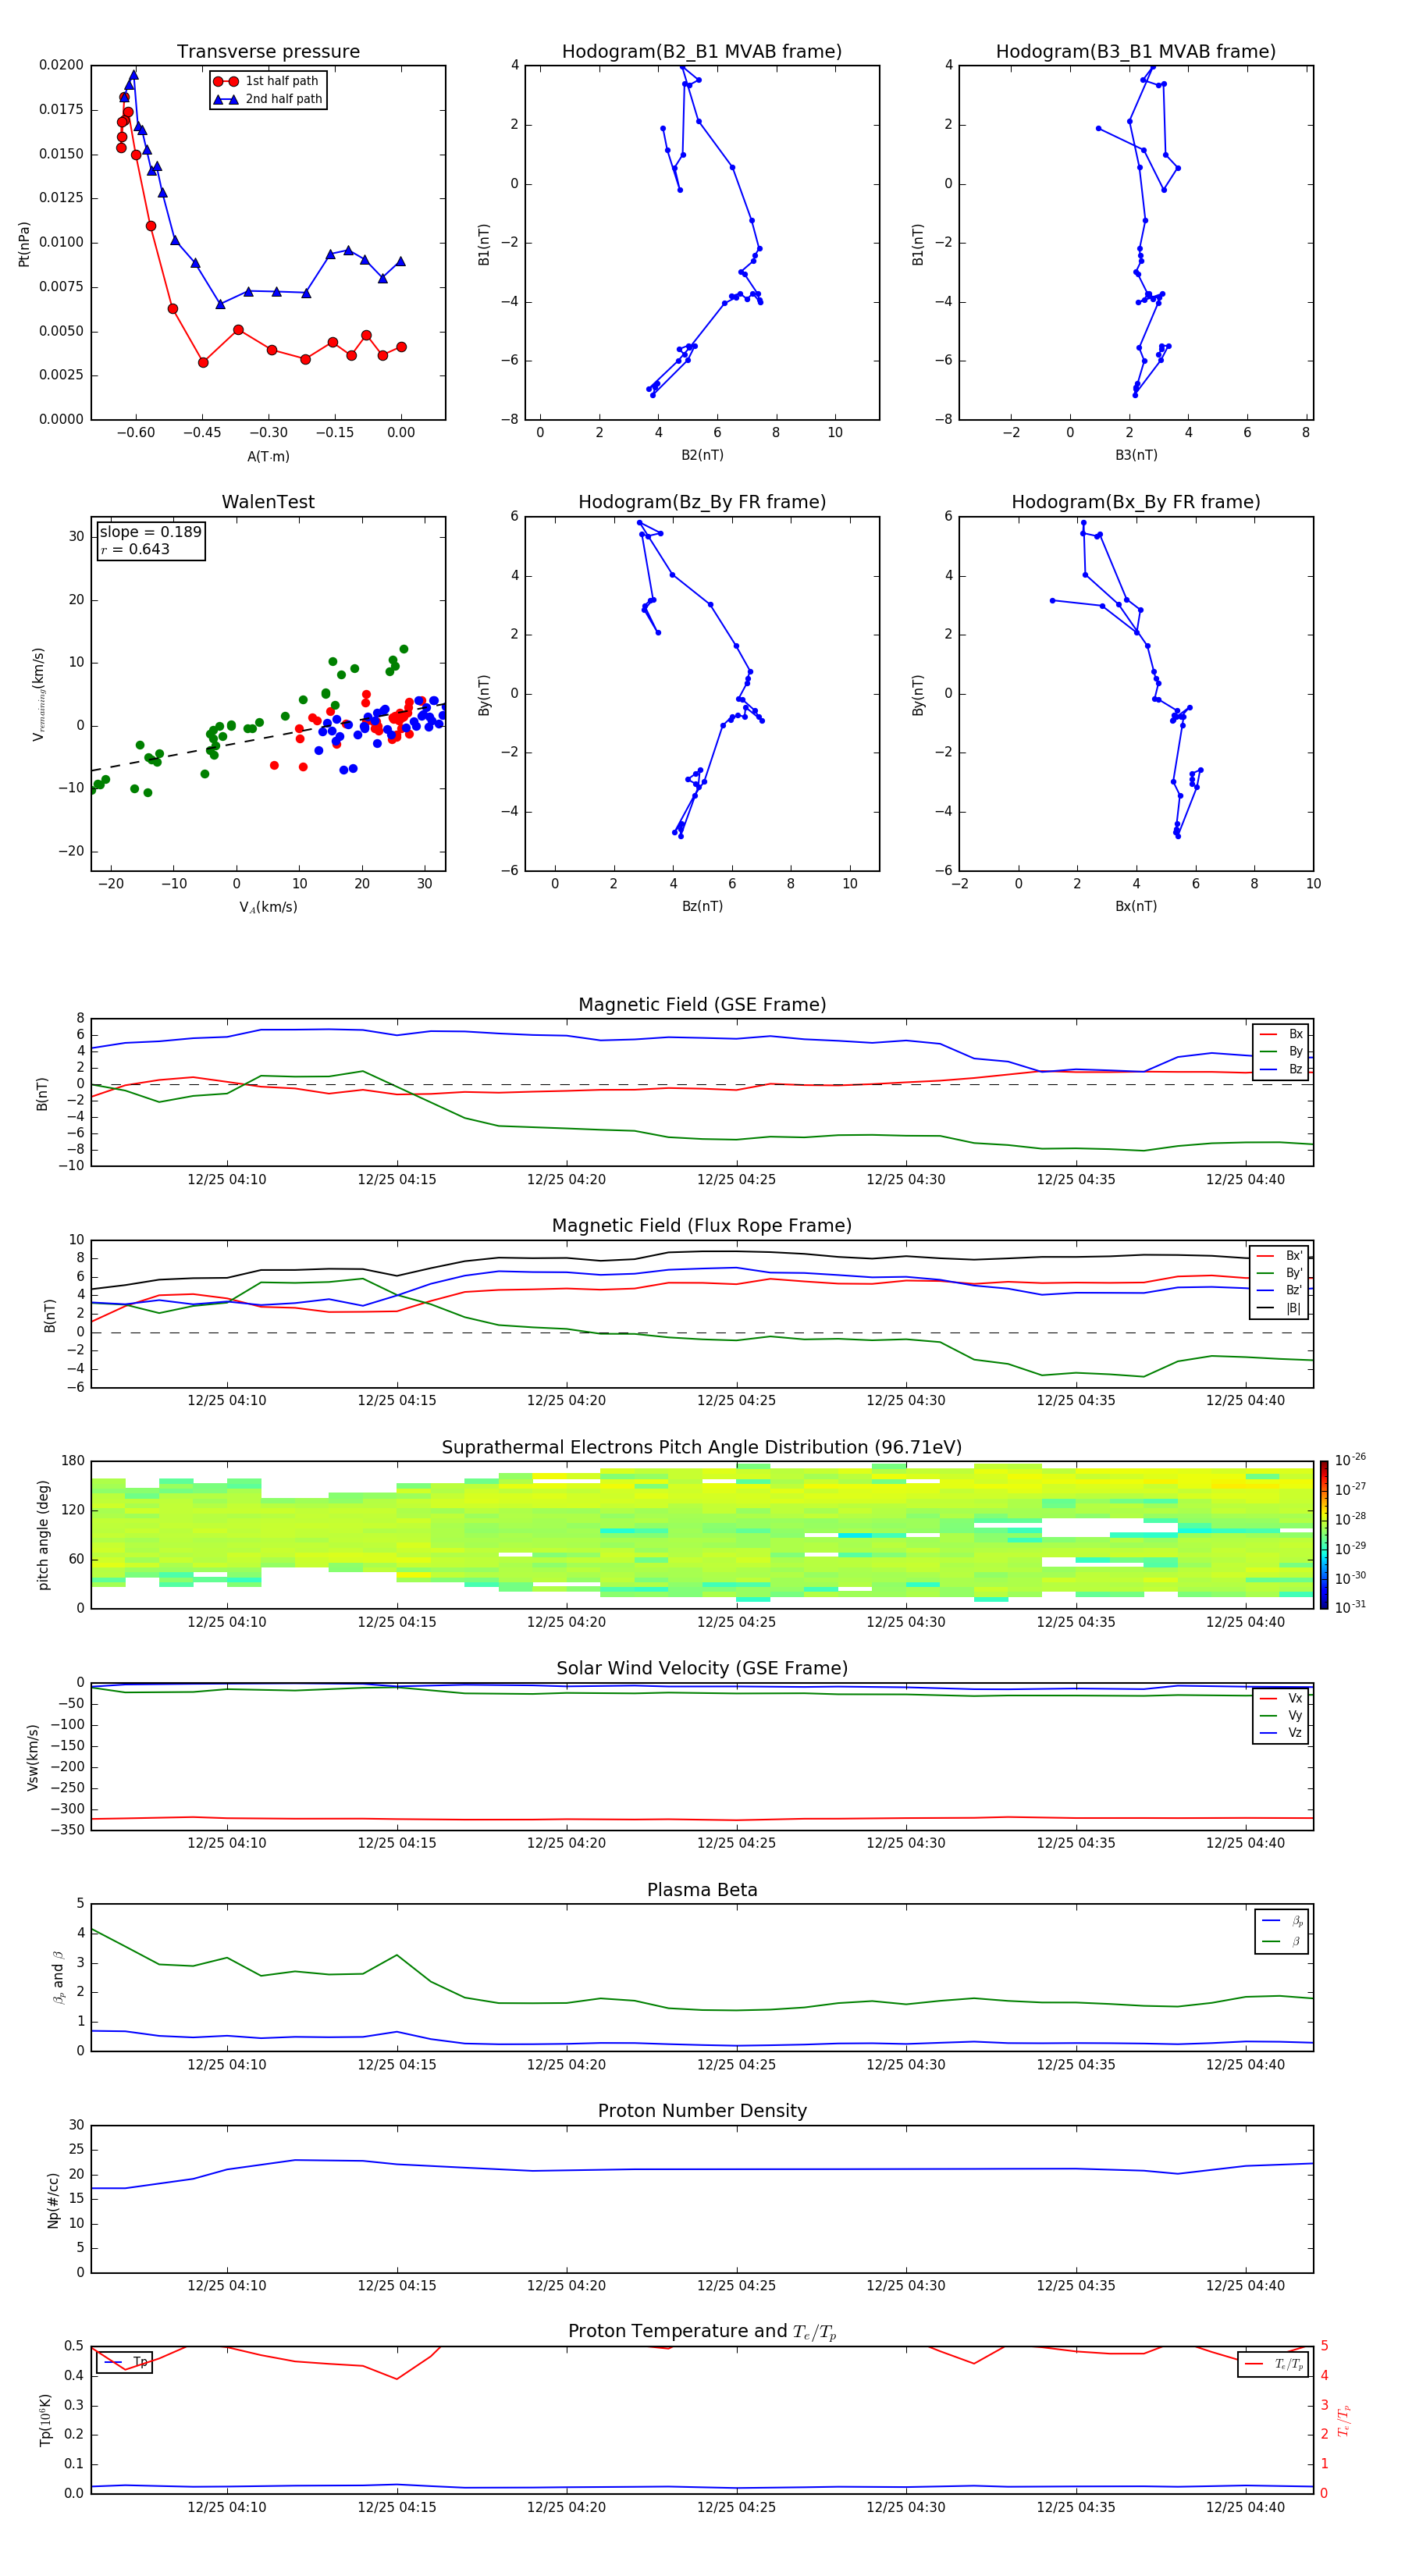Click the Magnetic Field (Flux Rope Frame) title

click(702, 1226)
